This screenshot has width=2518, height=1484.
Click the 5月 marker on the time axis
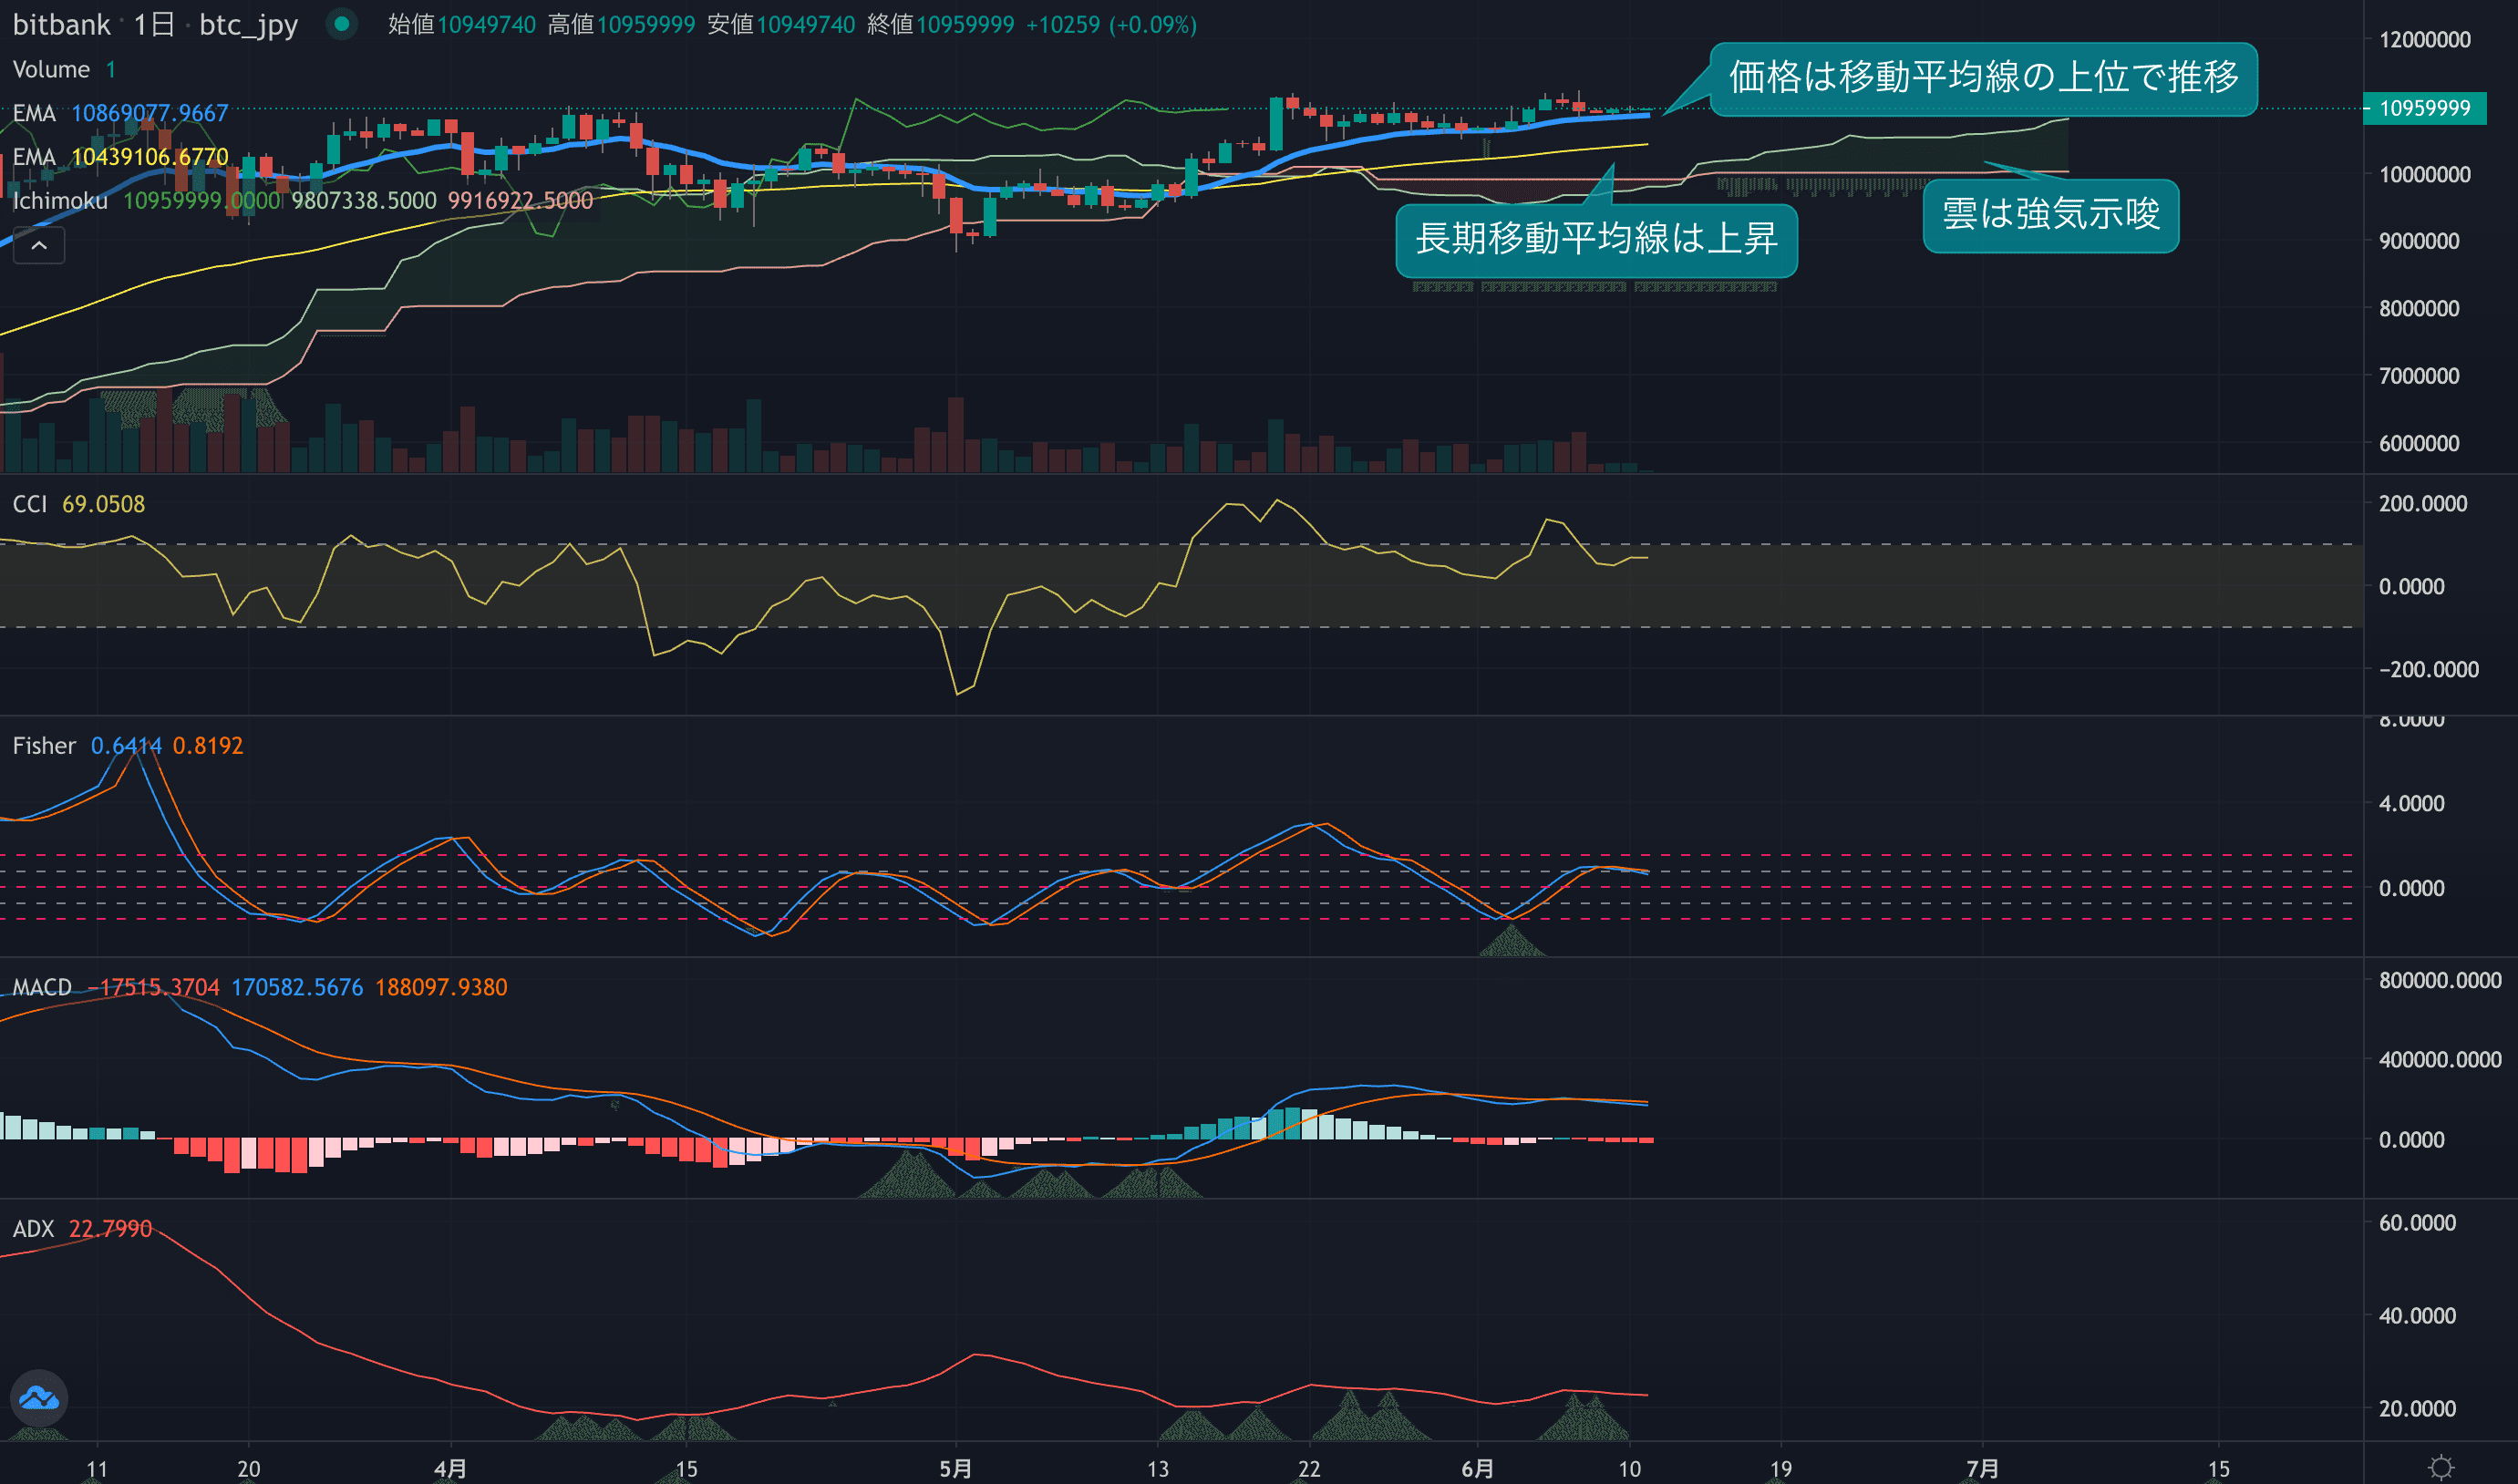coord(955,1468)
